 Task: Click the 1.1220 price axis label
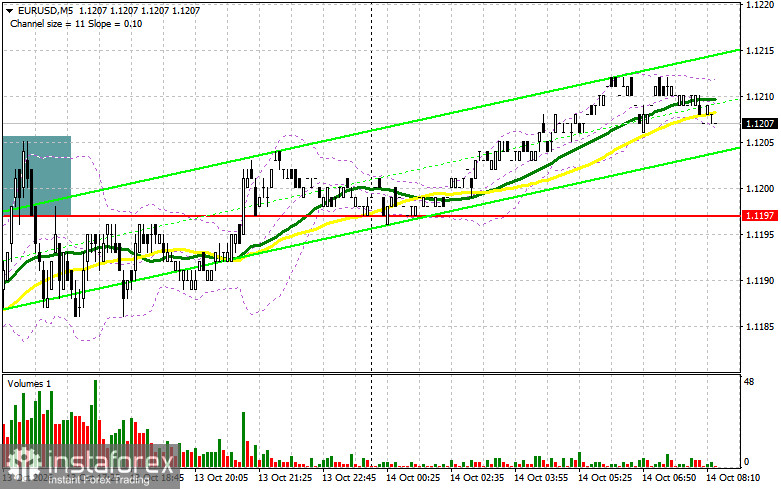760,5
